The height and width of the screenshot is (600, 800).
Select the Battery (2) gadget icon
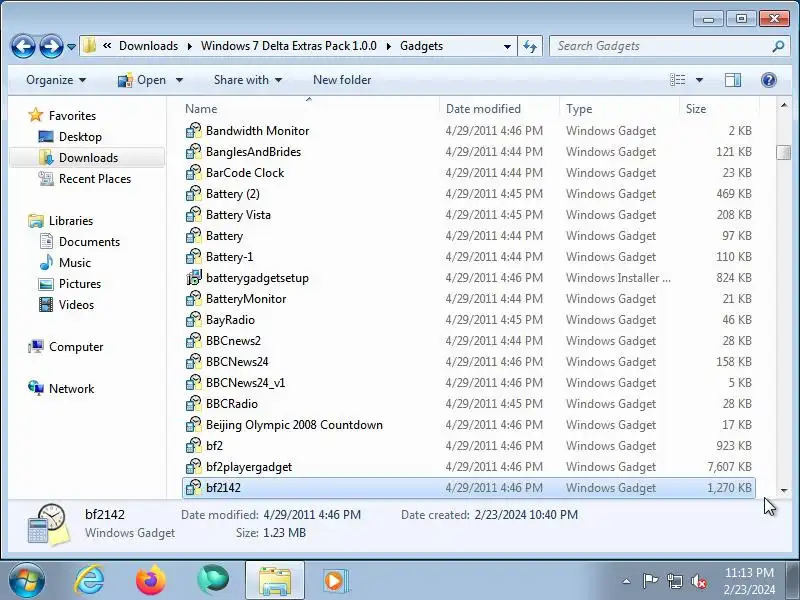[193, 193]
